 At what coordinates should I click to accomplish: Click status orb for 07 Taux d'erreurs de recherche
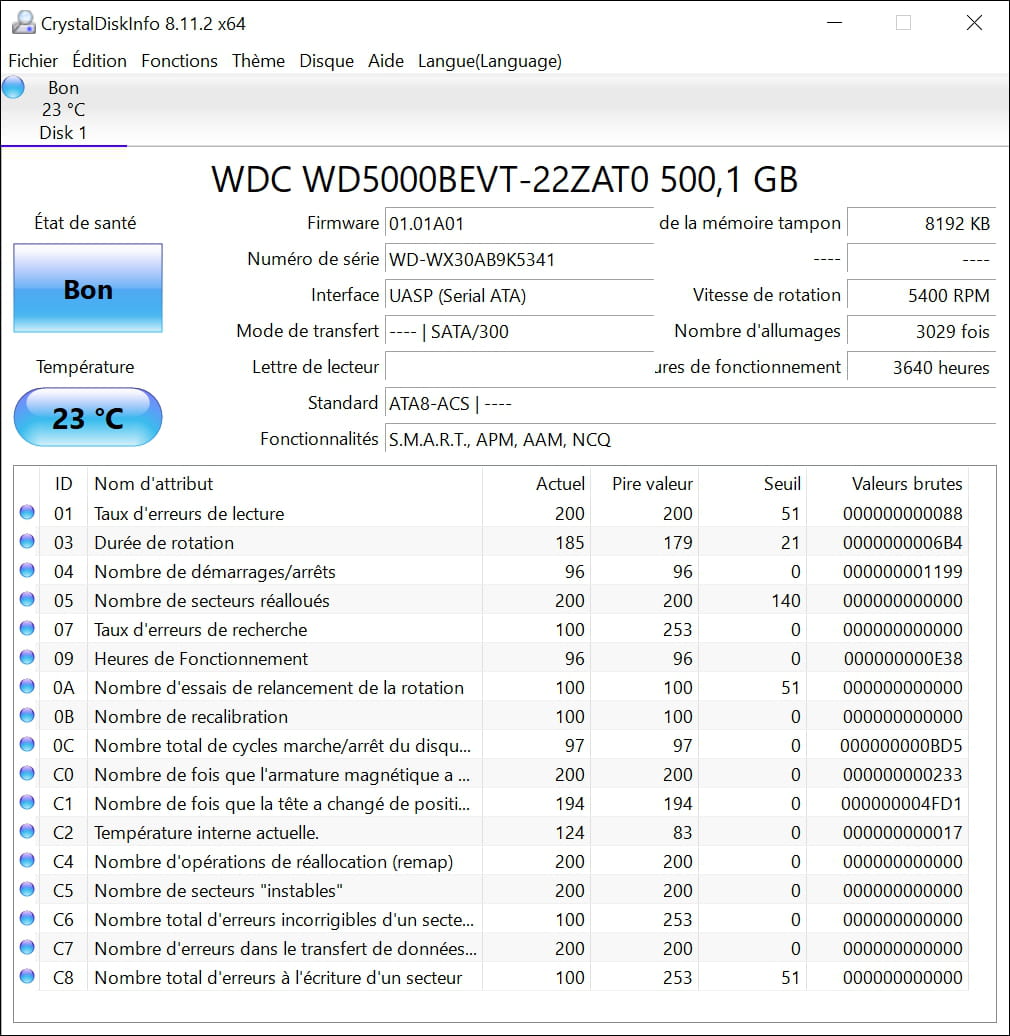pos(27,628)
